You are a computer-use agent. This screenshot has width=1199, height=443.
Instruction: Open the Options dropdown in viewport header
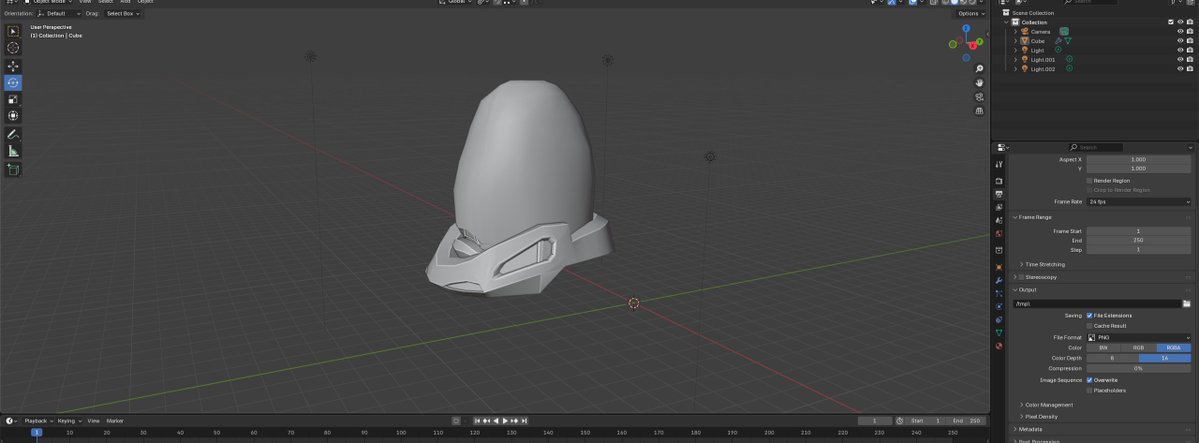coord(970,14)
